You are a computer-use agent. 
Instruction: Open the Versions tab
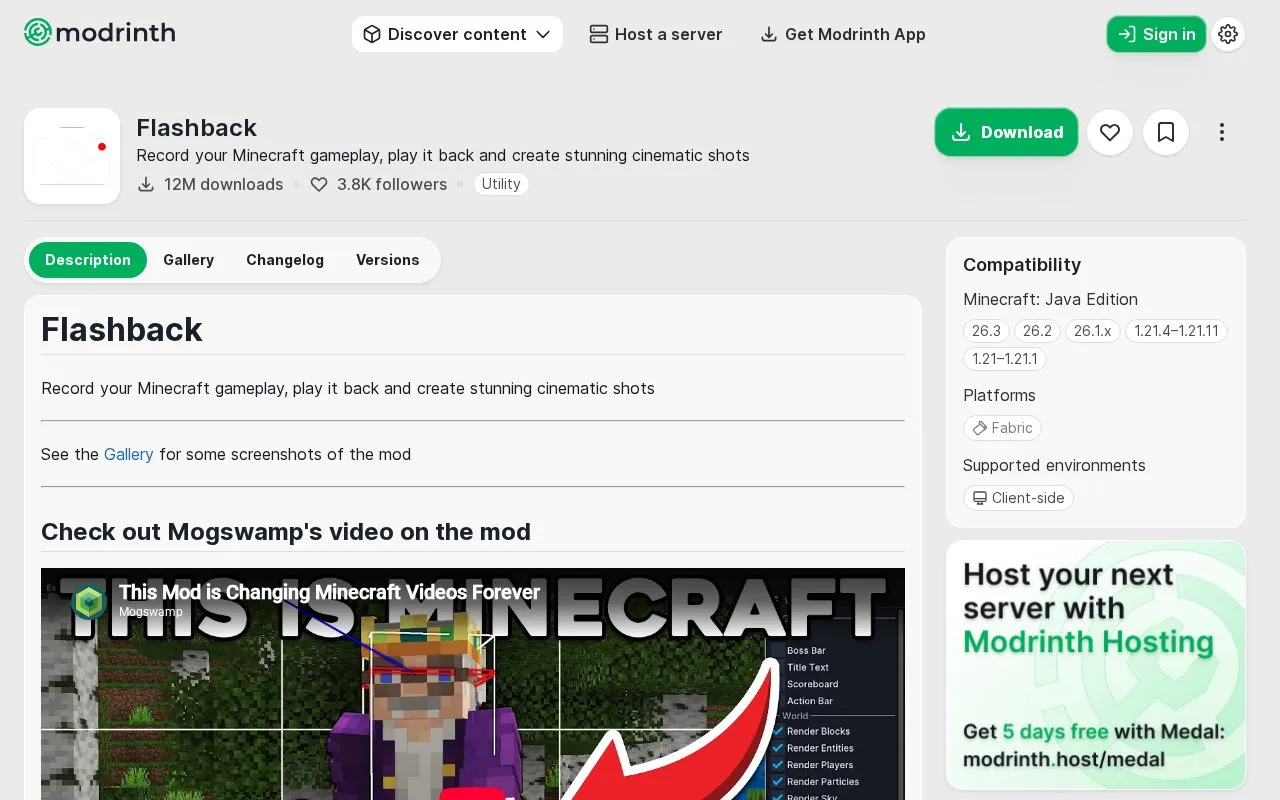tap(388, 260)
